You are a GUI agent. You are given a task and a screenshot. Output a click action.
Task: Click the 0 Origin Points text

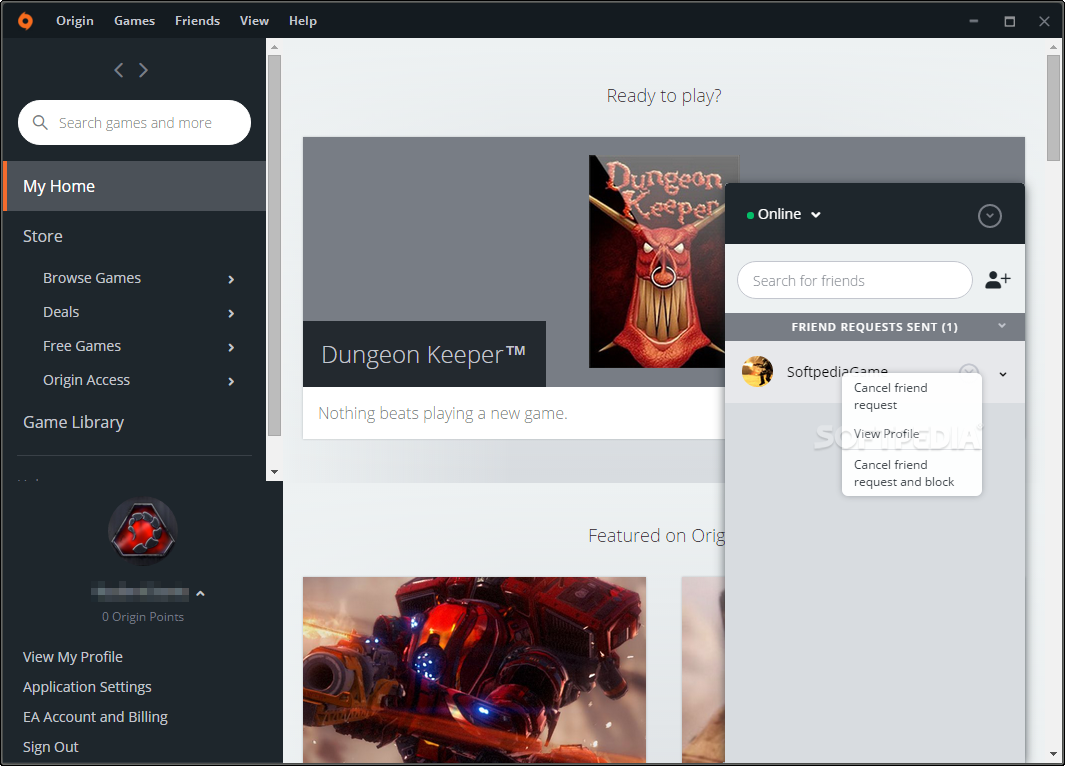143,617
